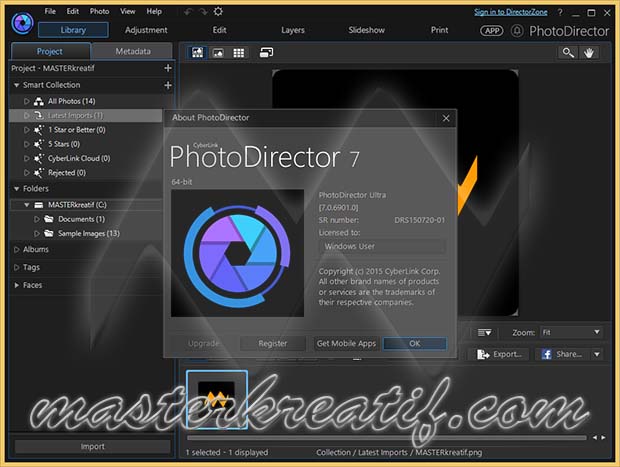Open the Photo menu

coord(99,11)
